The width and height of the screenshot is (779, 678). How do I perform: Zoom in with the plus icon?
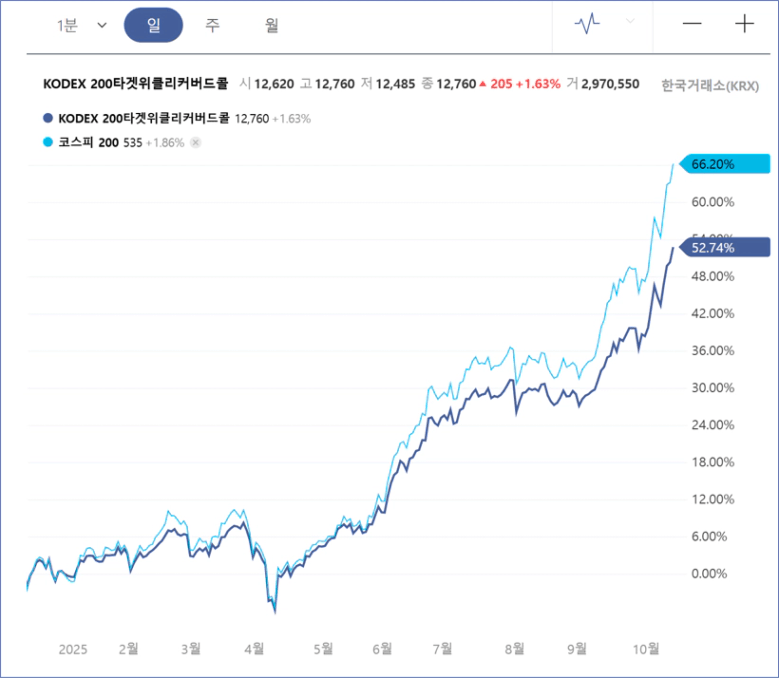coord(744,25)
